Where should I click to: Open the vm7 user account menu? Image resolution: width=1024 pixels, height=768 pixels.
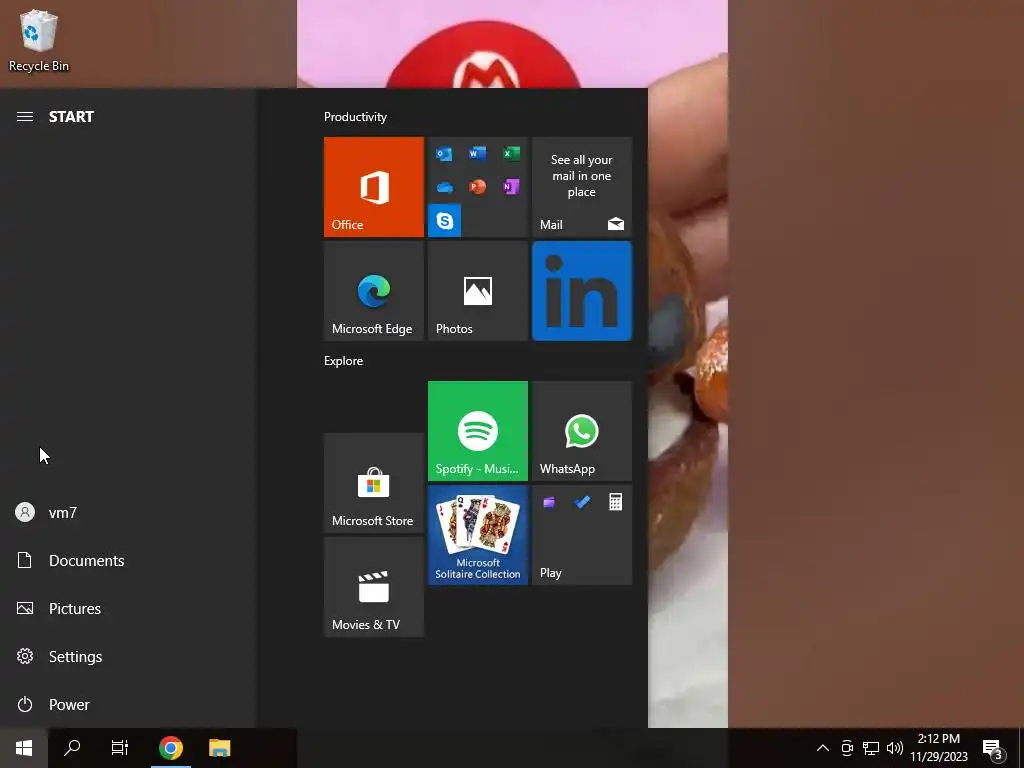point(128,512)
